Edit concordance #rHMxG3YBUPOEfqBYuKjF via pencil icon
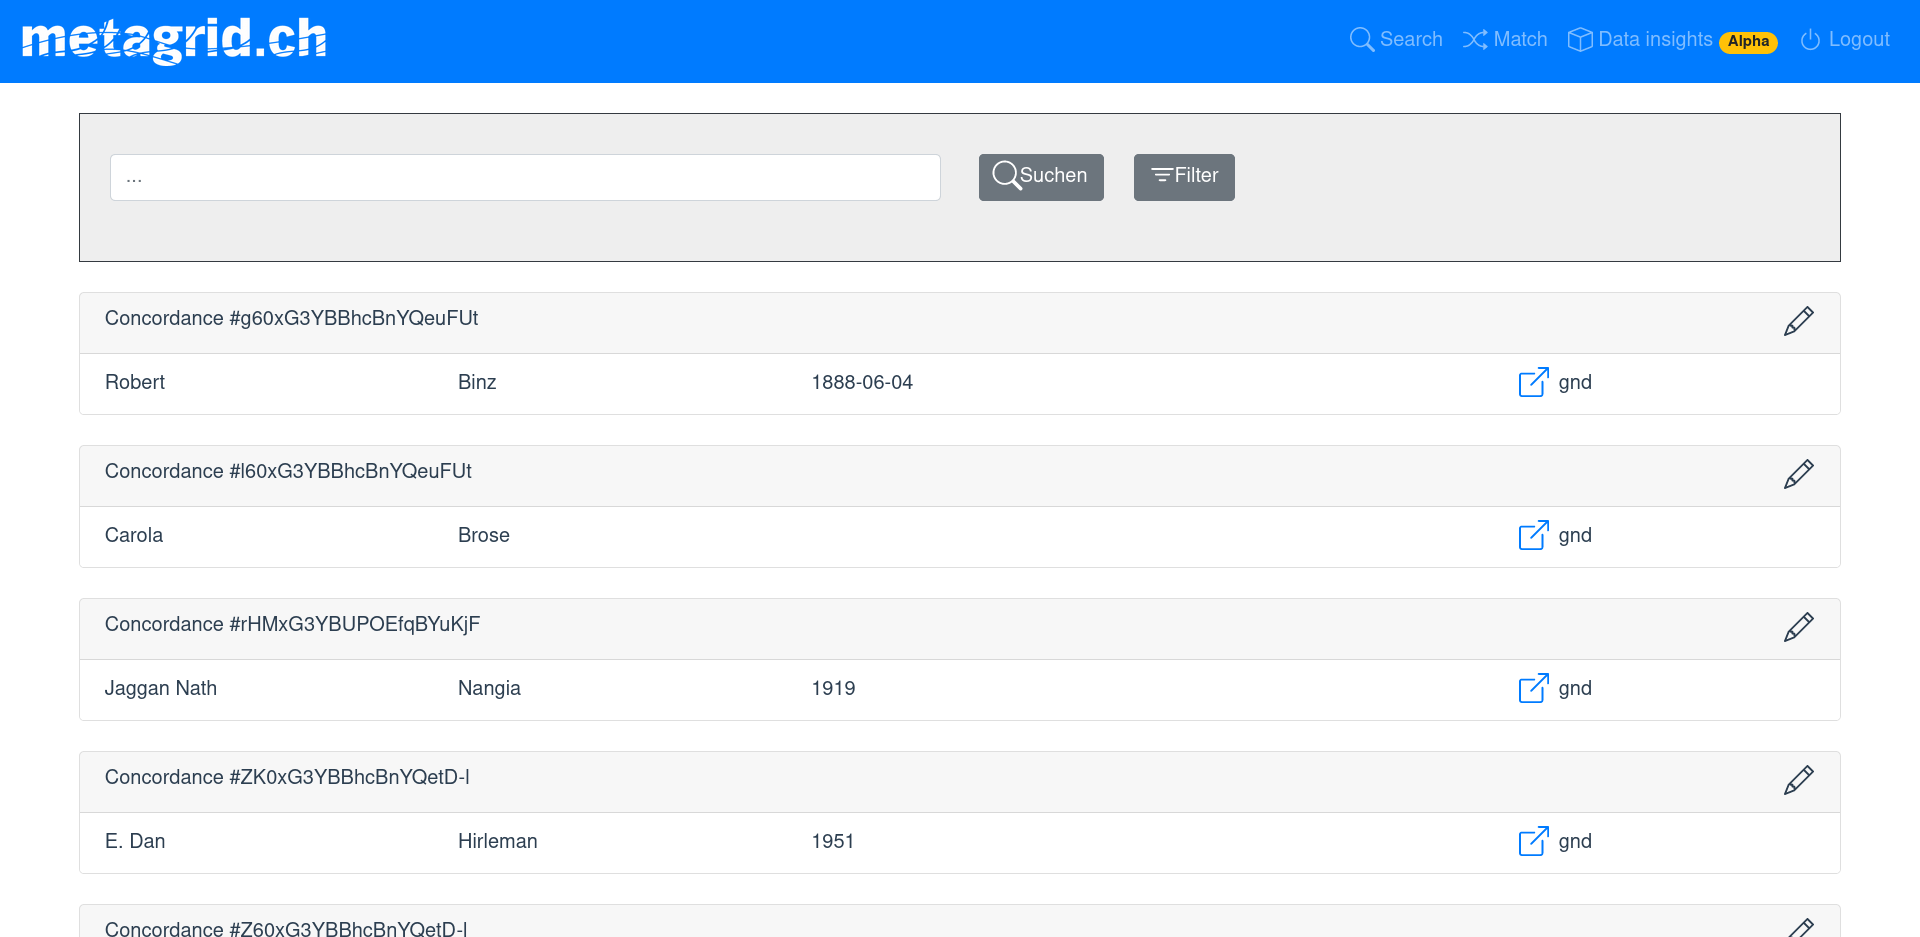Viewport: 1920px width, 937px height. (x=1799, y=627)
